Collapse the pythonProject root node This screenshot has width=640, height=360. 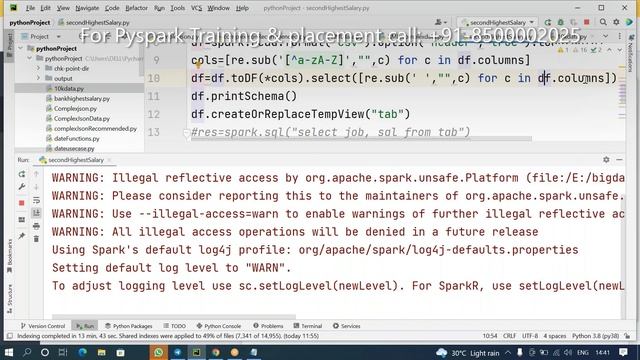pyautogui.click(x=21, y=49)
